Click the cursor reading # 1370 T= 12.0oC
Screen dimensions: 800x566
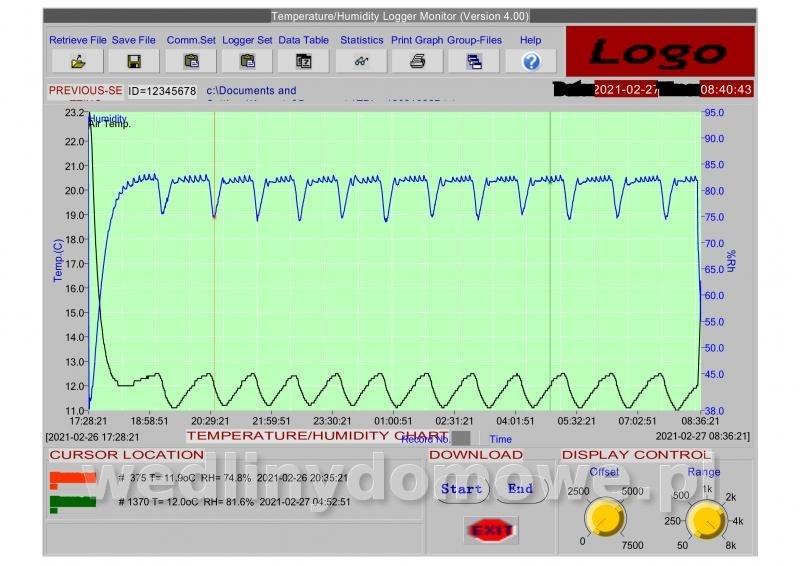(158, 502)
